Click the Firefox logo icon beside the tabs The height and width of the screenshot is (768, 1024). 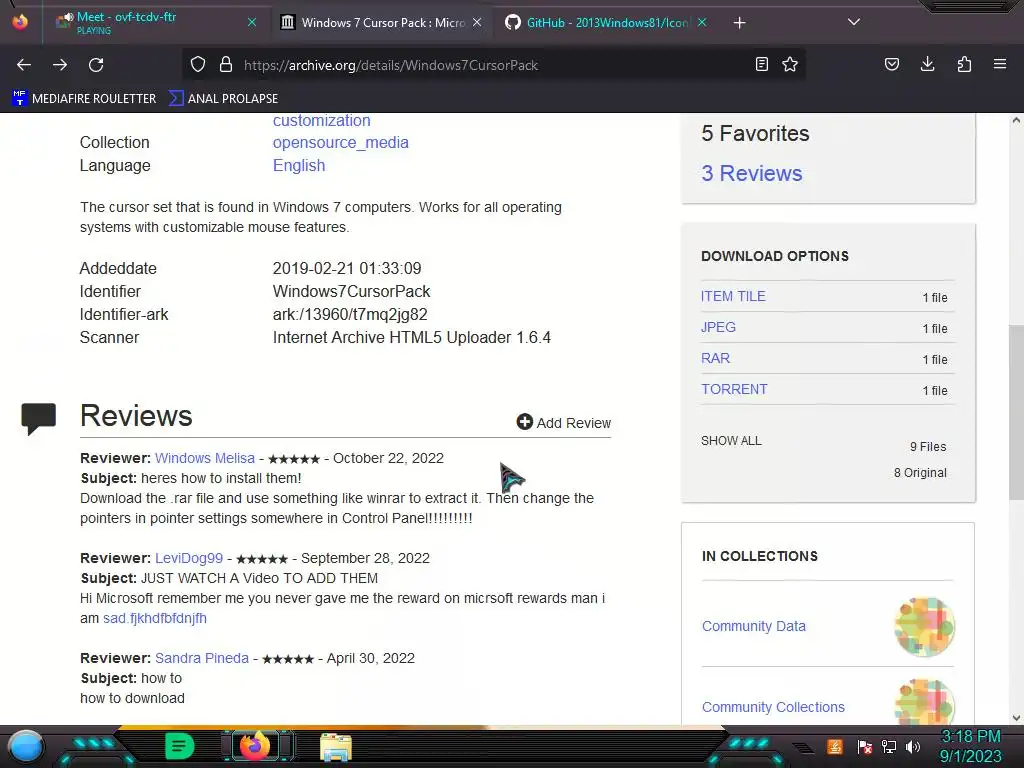coord(20,22)
